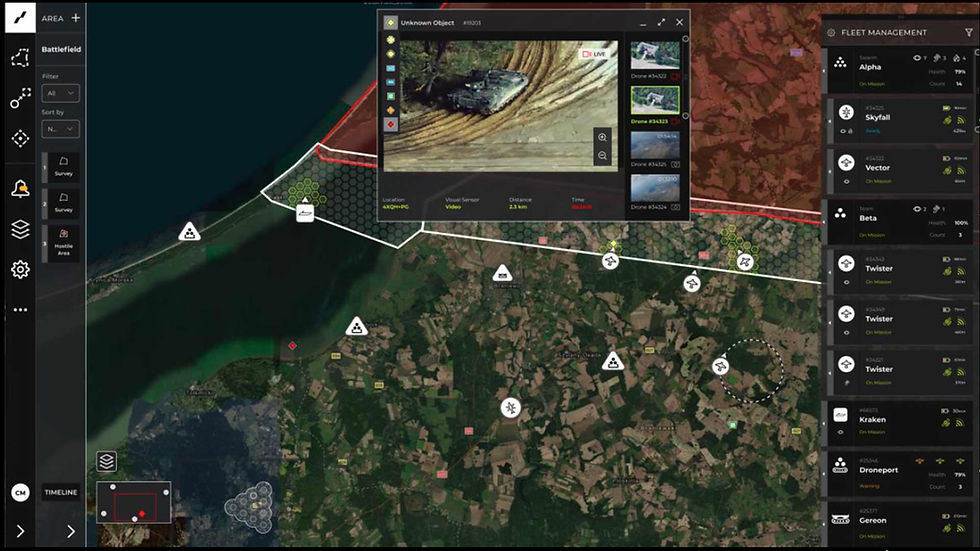Click Kraken battery status icon
980x551 pixels.
coord(945,410)
